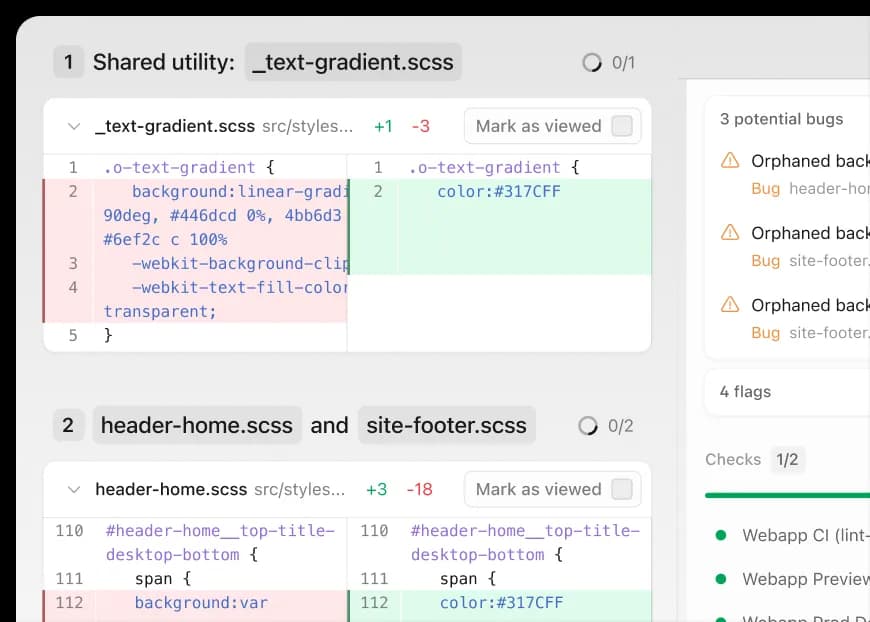Click the 0/1 progress circle icon
The height and width of the screenshot is (622, 870).
pyautogui.click(x=591, y=63)
